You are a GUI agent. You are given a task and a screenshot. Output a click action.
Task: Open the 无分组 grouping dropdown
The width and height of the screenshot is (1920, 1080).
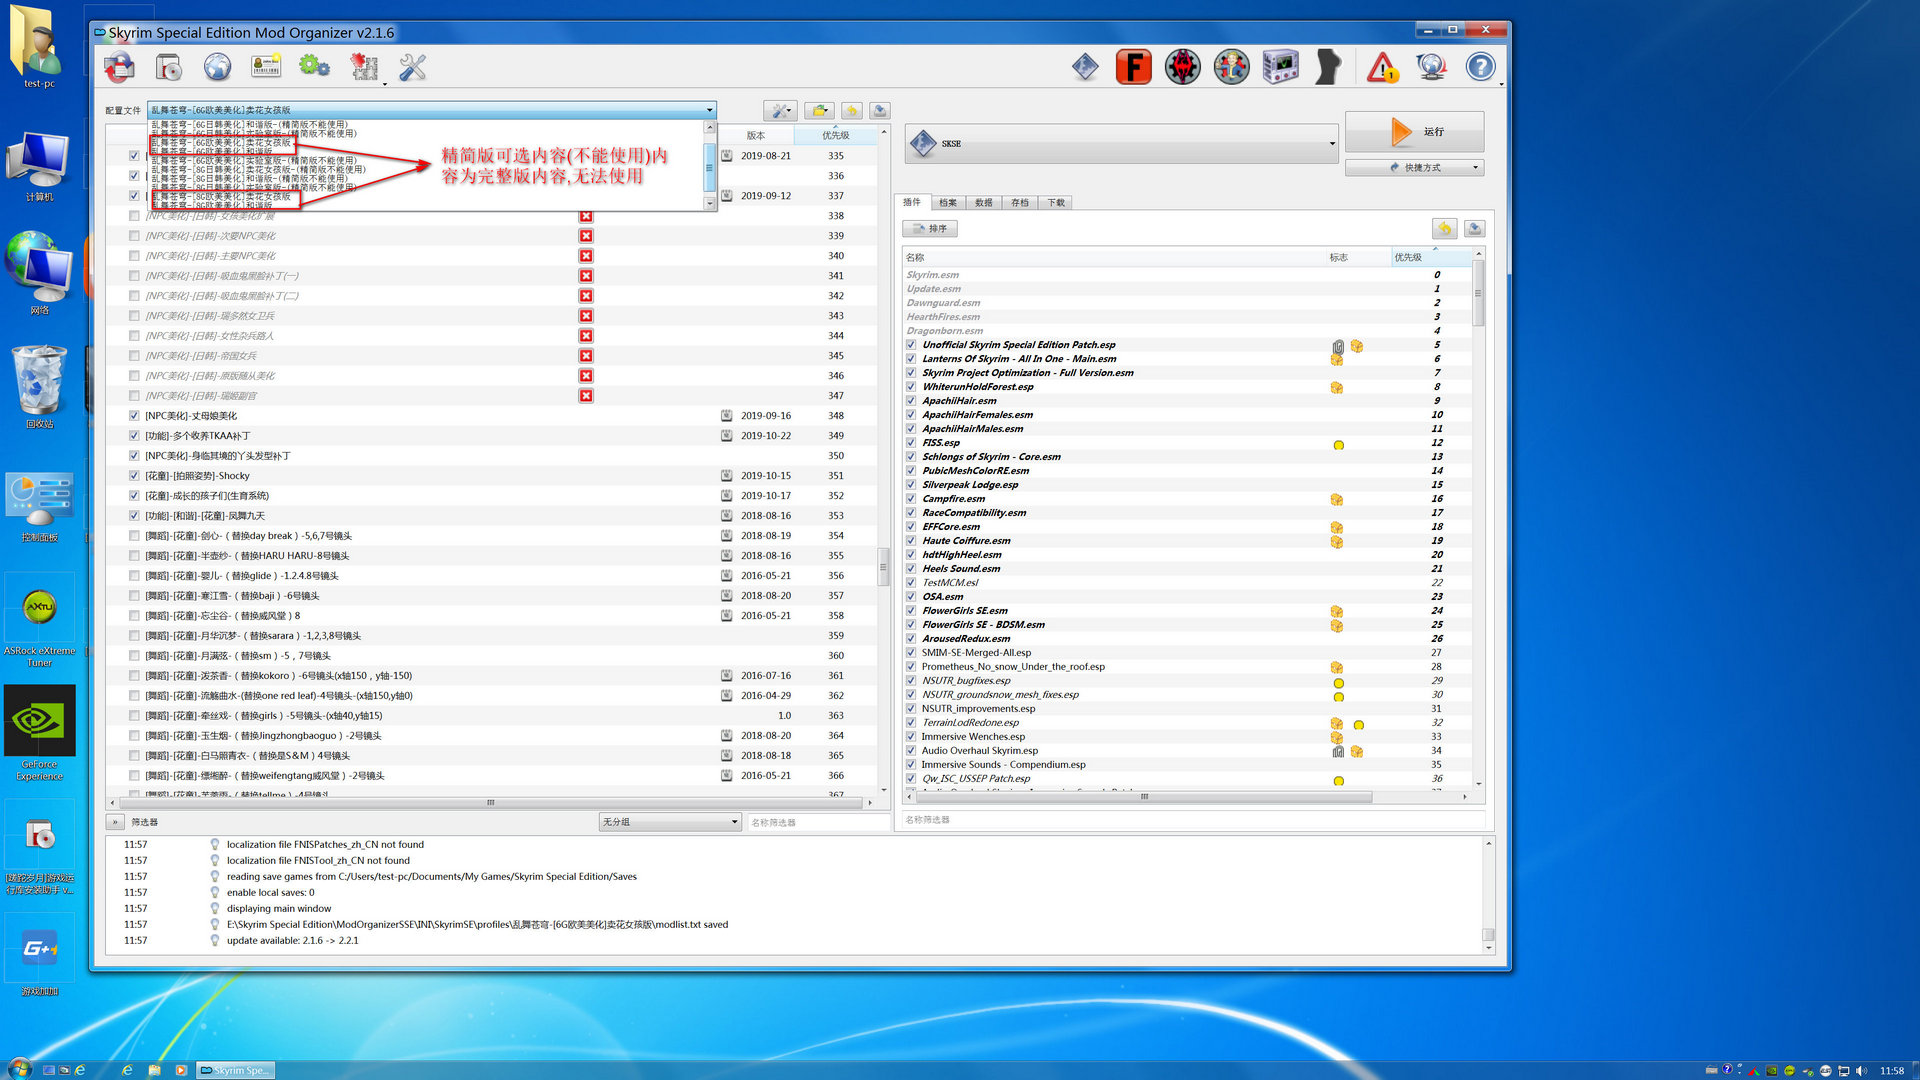click(669, 822)
